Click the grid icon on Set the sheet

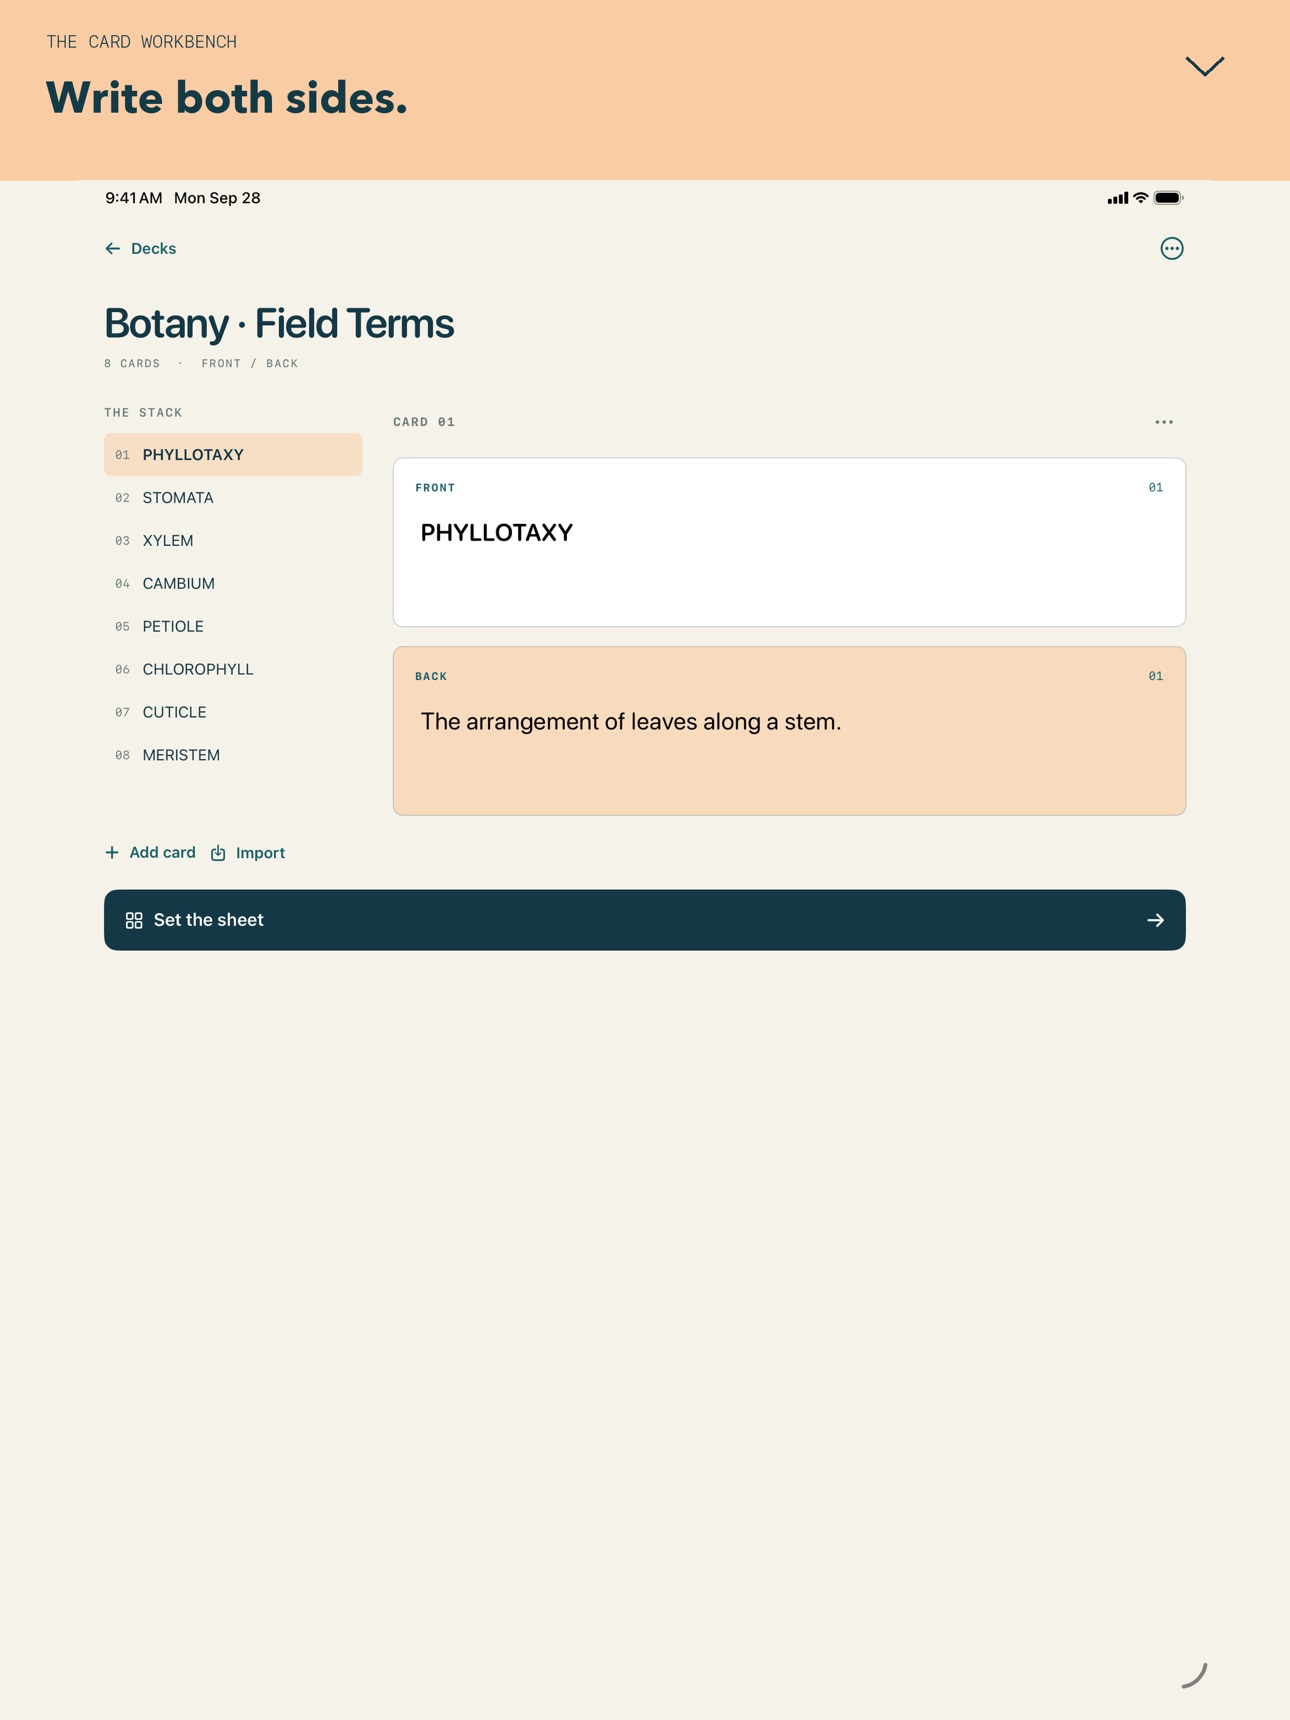point(134,920)
